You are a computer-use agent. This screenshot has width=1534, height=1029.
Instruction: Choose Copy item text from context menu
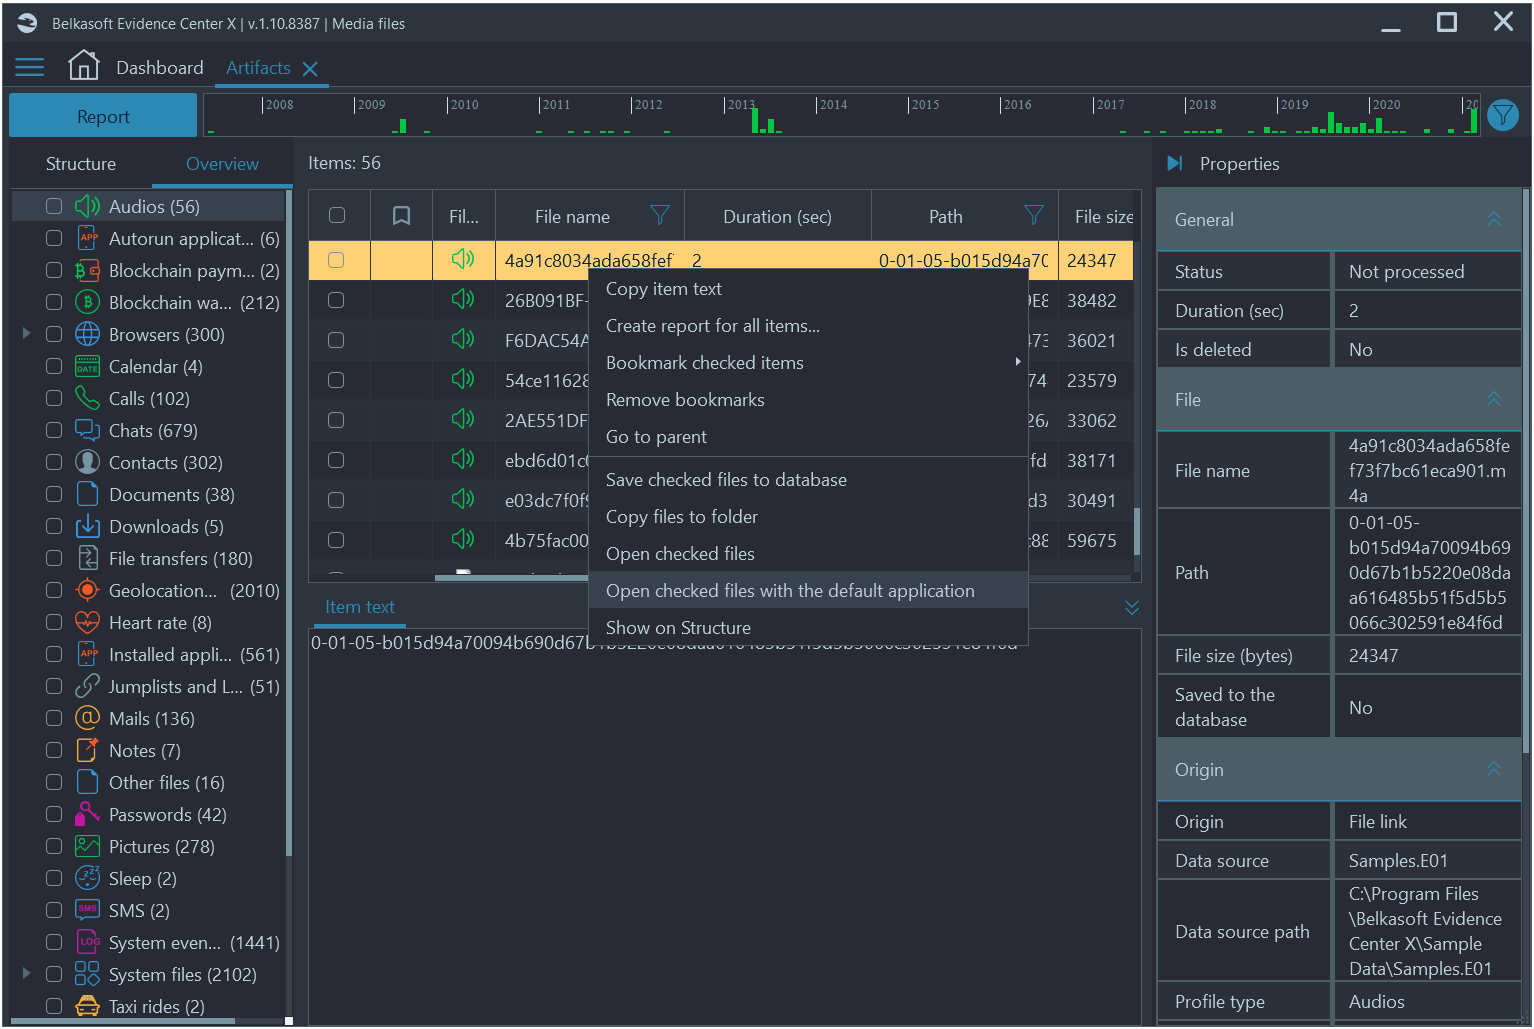click(x=808, y=288)
